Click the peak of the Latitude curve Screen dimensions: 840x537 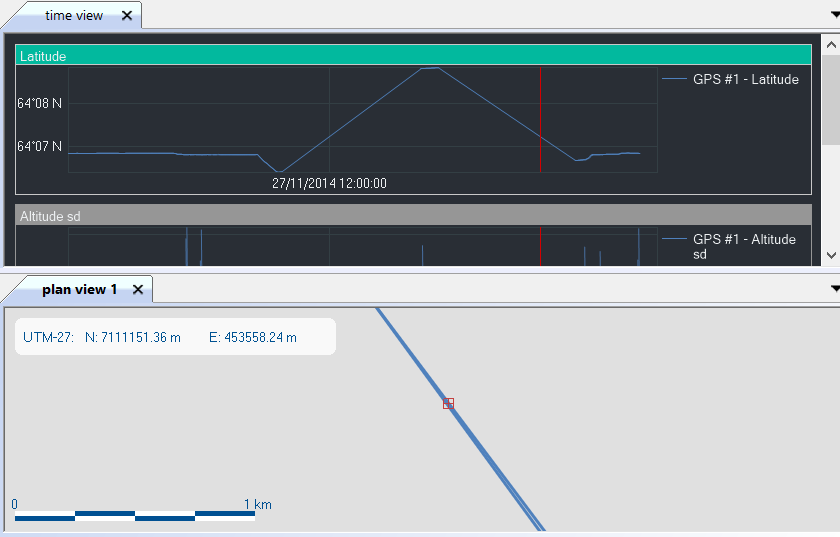[429, 68]
